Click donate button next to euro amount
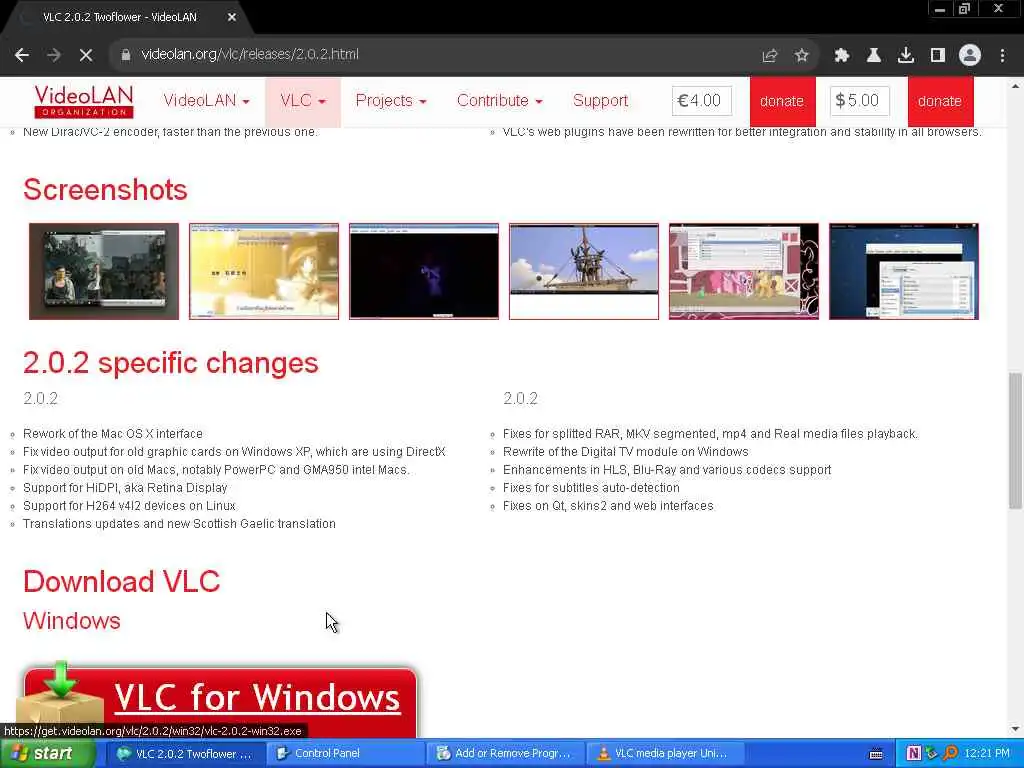Image resolution: width=1024 pixels, height=768 pixels. click(x=782, y=101)
